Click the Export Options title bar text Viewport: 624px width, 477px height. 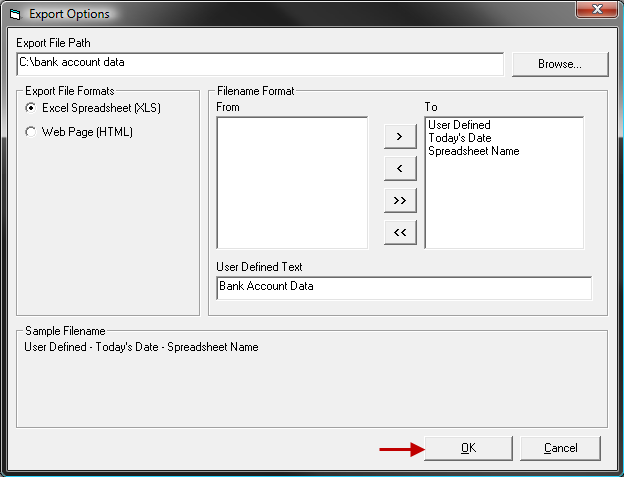(x=69, y=14)
